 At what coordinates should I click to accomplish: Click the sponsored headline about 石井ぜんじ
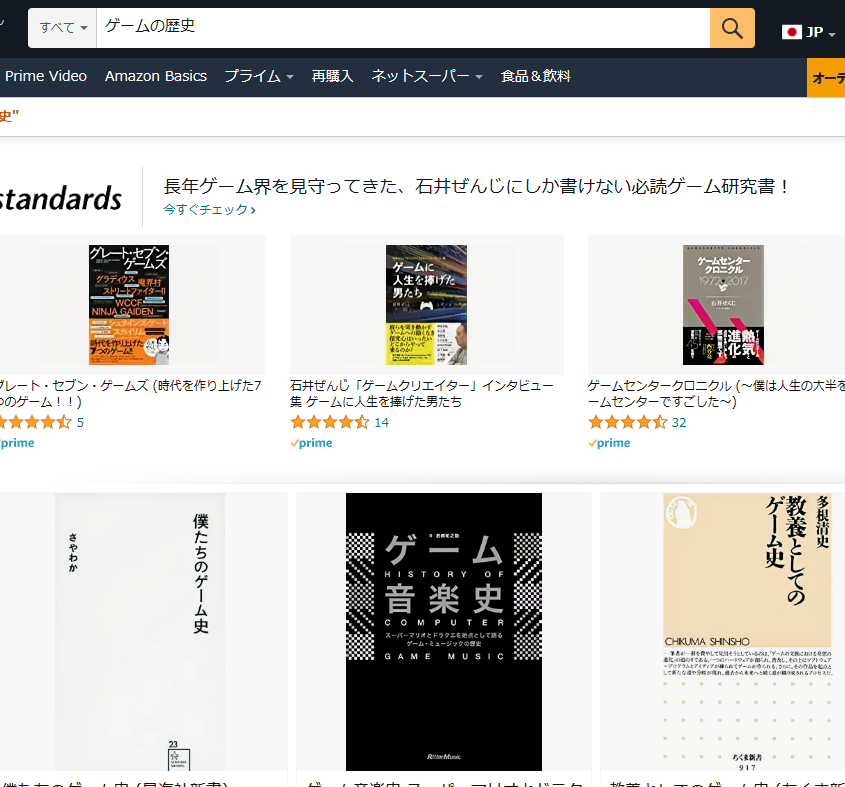tap(476, 187)
